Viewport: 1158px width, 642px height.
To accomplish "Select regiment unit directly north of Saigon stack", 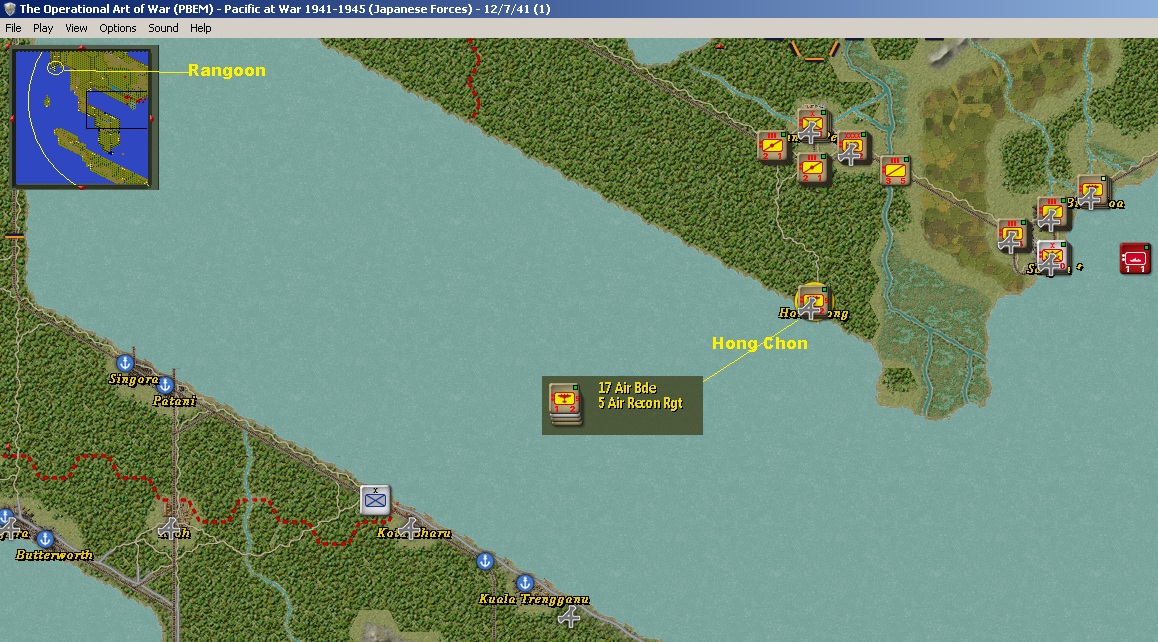I will [1053, 213].
